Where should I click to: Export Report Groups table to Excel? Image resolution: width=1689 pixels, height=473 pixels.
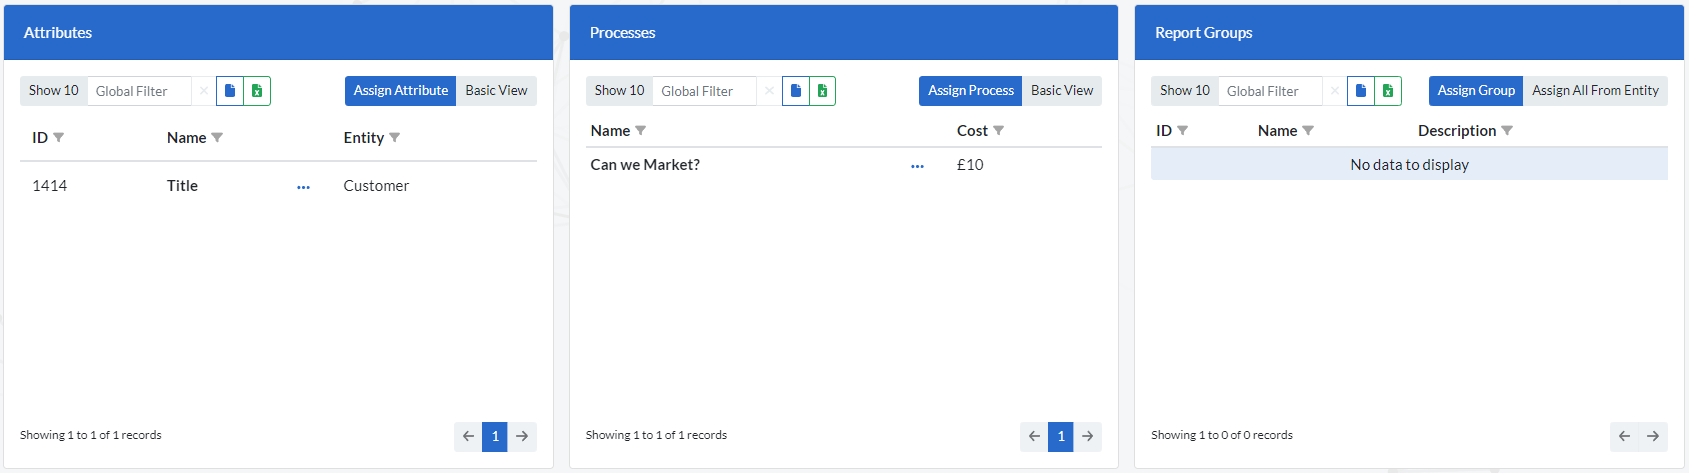(1388, 91)
